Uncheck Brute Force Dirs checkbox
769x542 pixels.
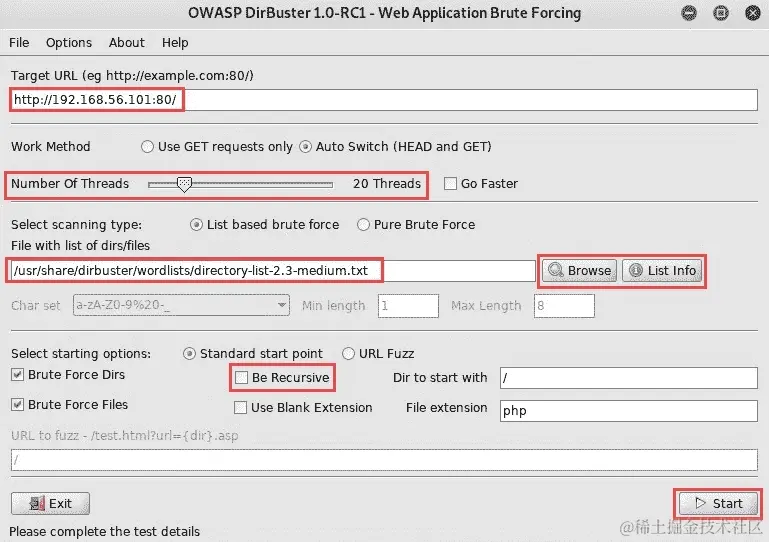tap(17, 375)
